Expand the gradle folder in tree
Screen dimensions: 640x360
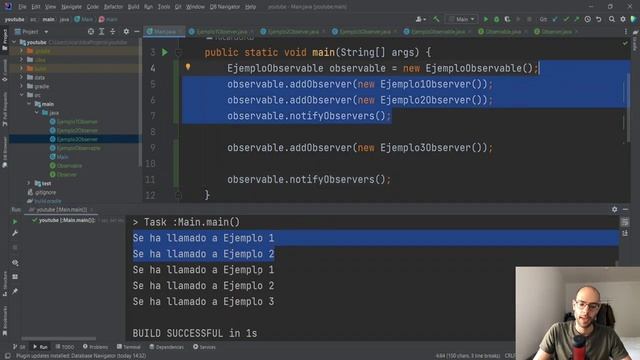point(22,86)
